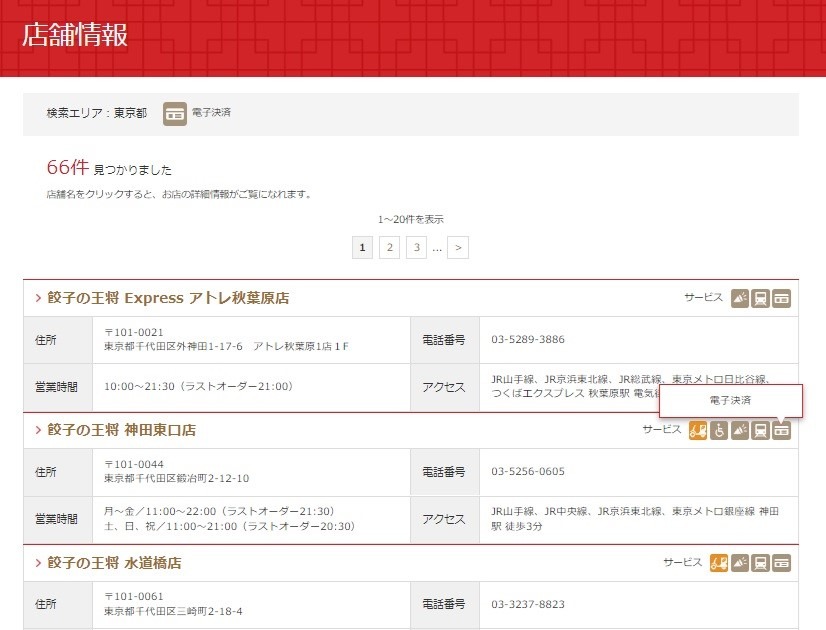
Task: Click orange delivery scooter icon for 神田東口店
Action: click(x=698, y=430)
